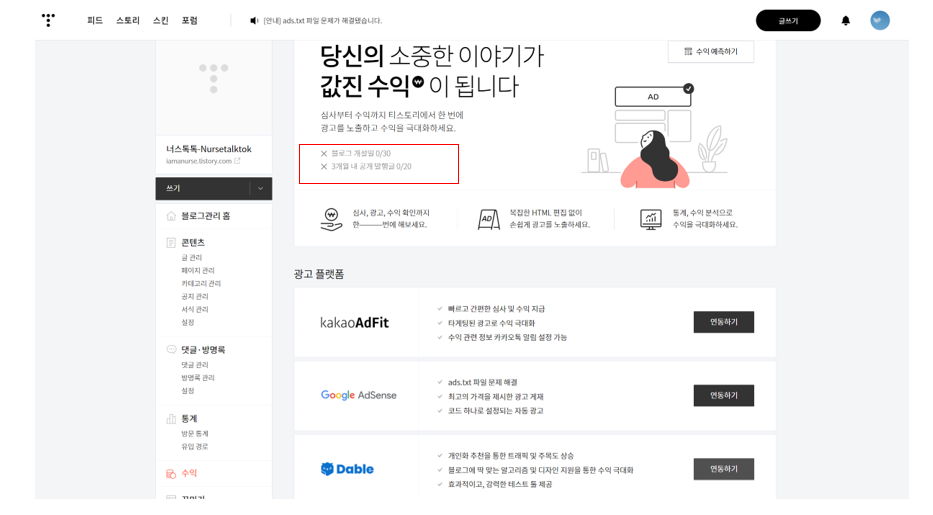Click 연동하기 for Dable

pos(724,469)
